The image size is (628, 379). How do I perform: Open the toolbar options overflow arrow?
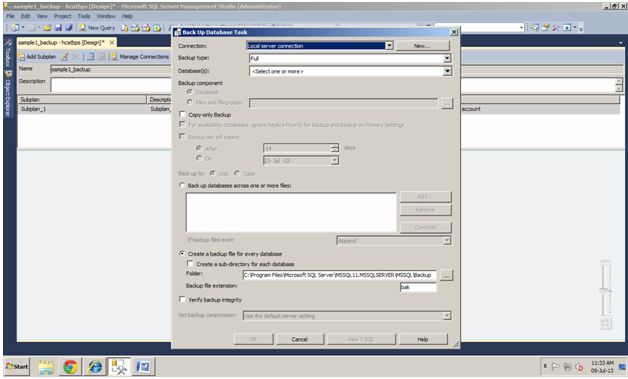point(581,28)
